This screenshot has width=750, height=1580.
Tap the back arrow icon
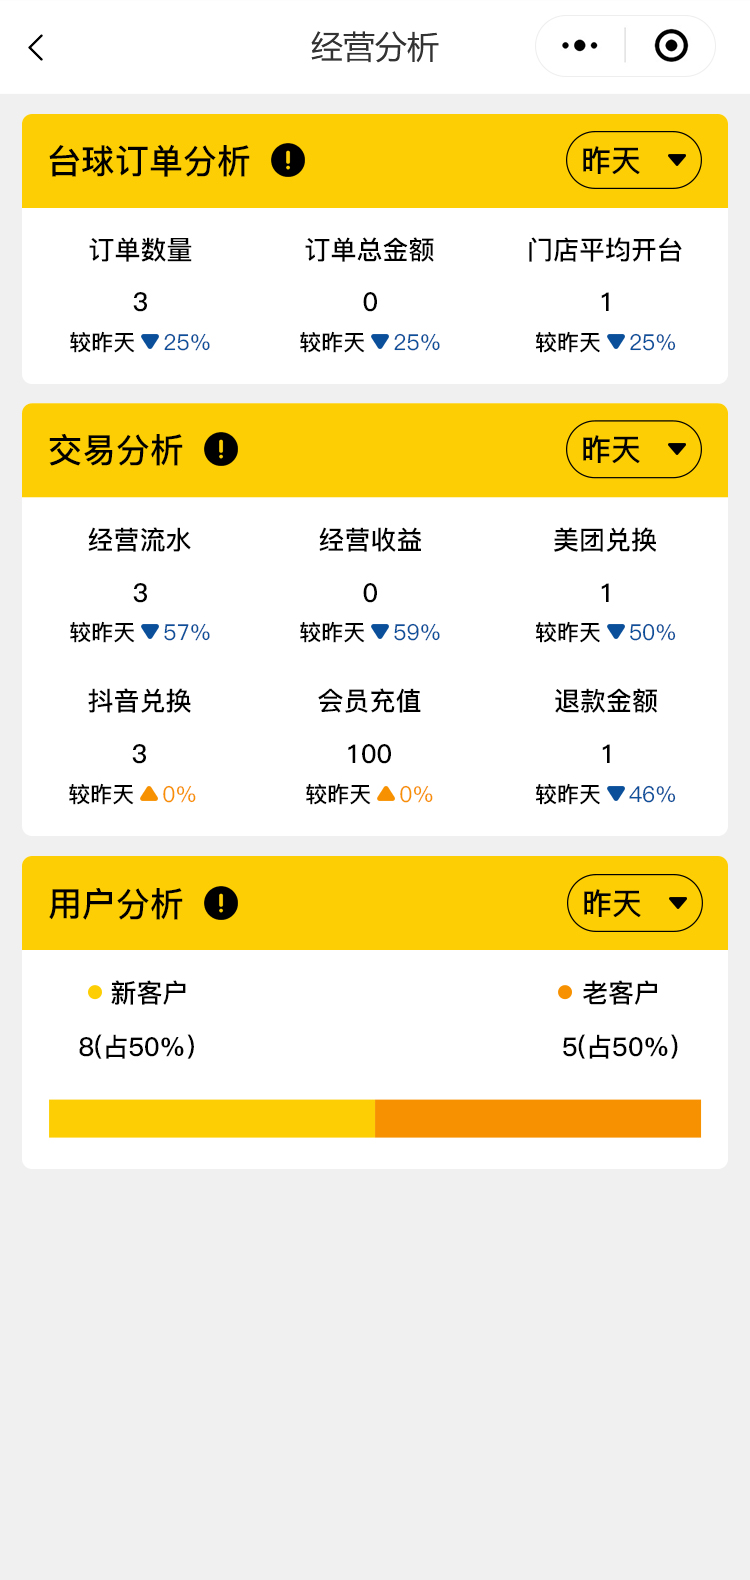tap(37, 48)
